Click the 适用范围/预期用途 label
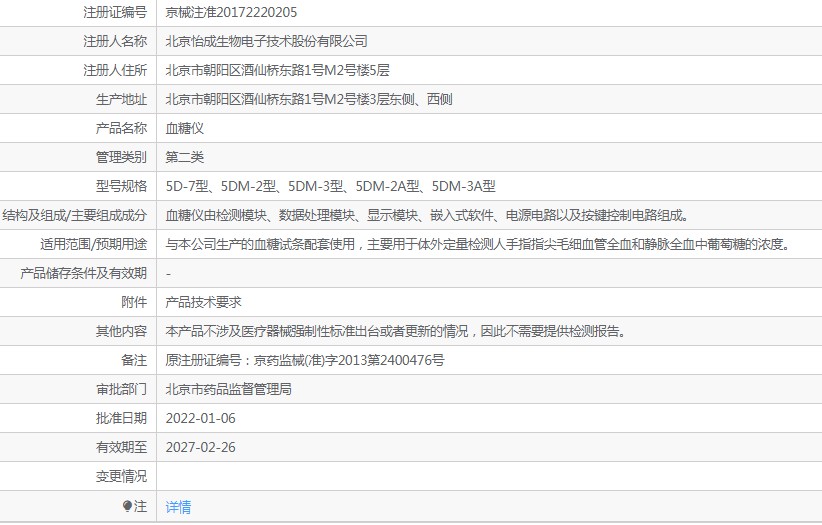The image size is (822, 525). (x=93, y=244)
